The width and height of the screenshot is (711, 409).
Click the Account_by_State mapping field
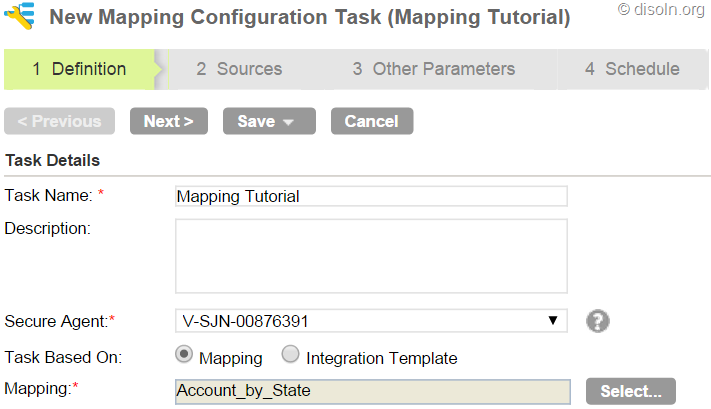pyautogui.click(x=371, y=391)
